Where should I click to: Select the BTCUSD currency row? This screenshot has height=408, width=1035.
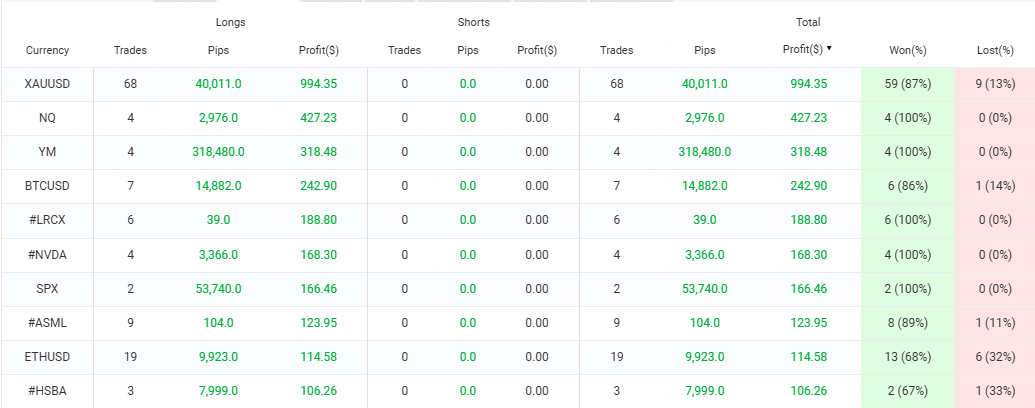(47, 186)
